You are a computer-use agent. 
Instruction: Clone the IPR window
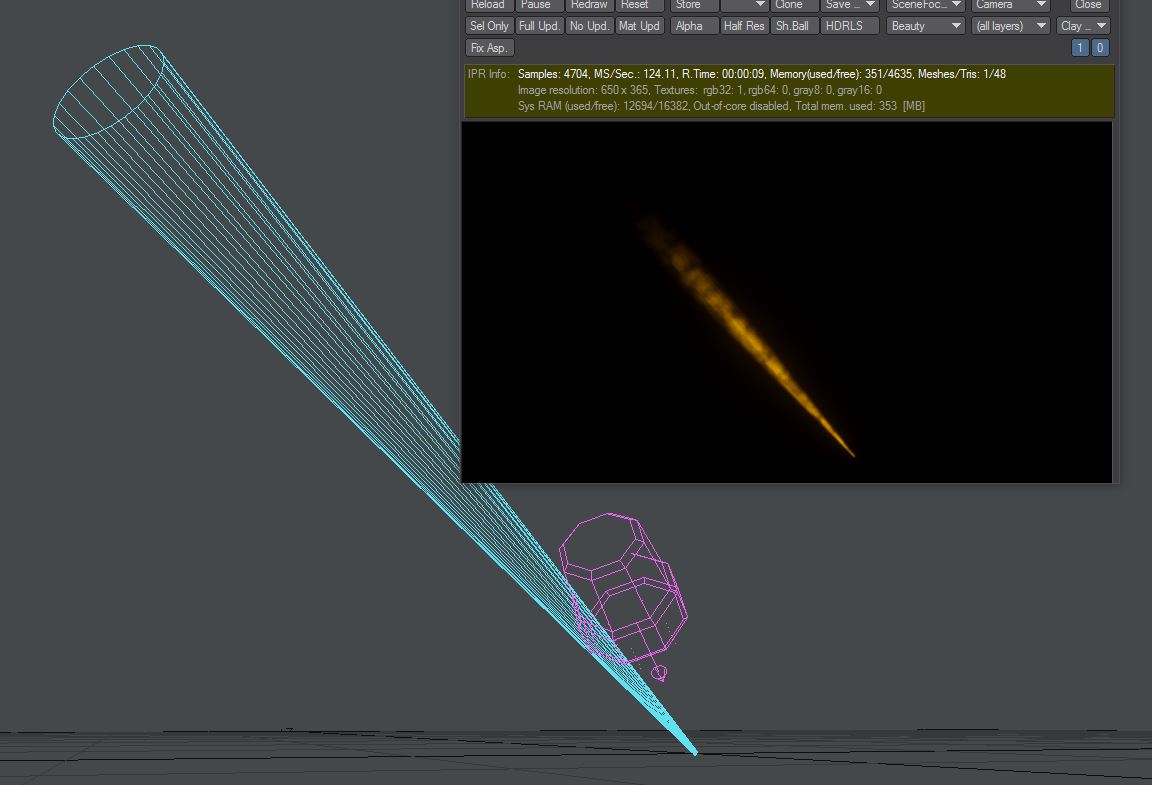click(793, 5)
